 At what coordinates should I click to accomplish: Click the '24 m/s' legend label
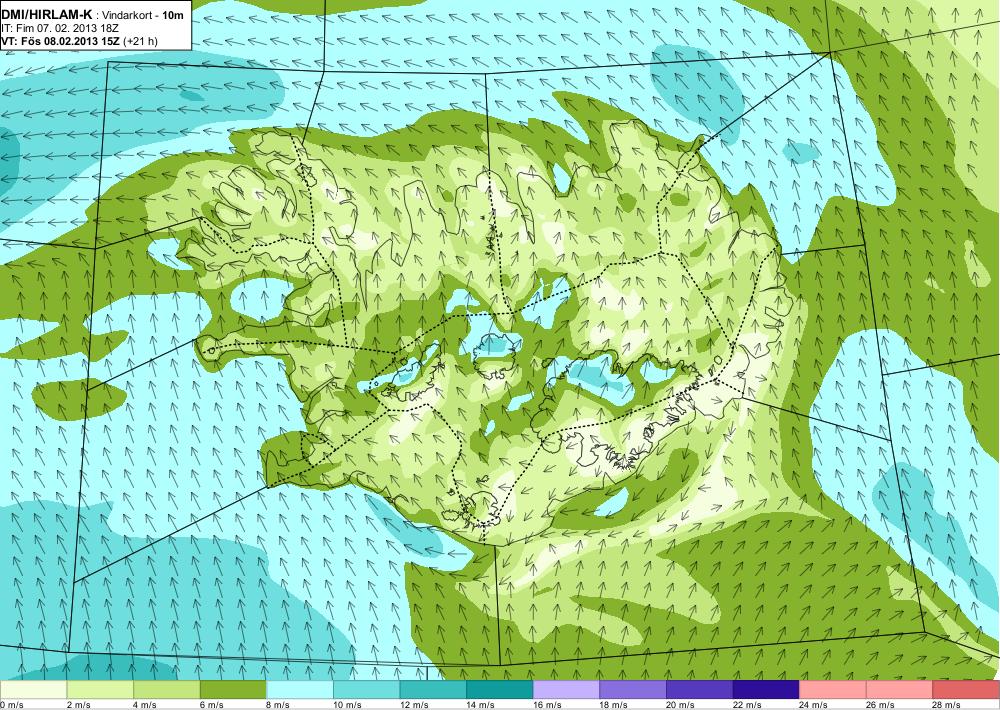point(814,705)
